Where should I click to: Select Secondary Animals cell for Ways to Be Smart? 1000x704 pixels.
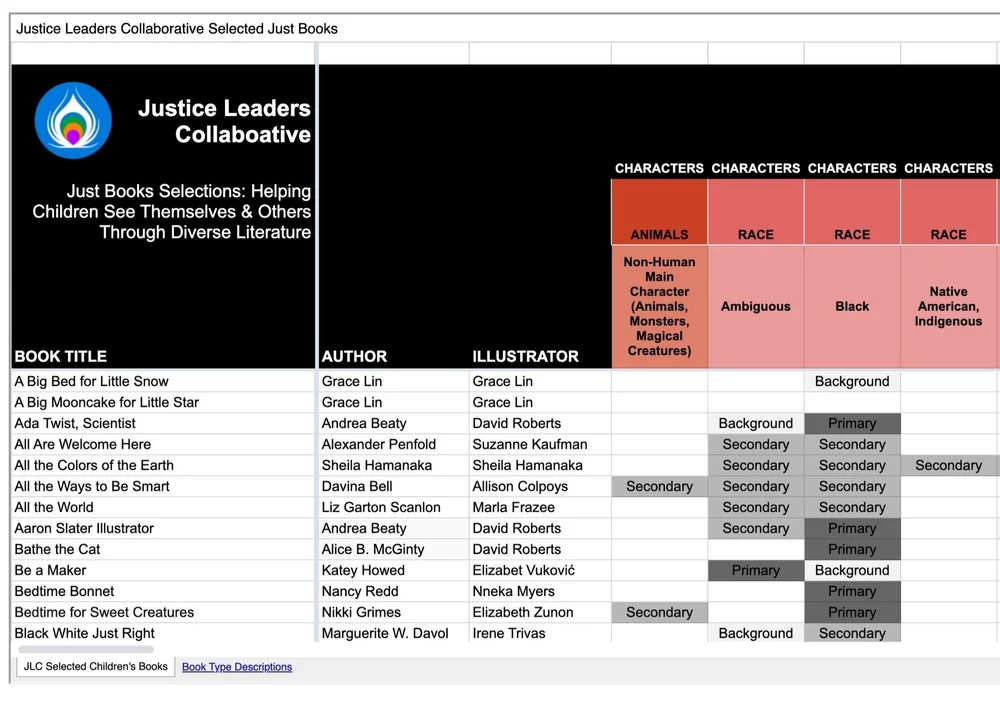659,487
